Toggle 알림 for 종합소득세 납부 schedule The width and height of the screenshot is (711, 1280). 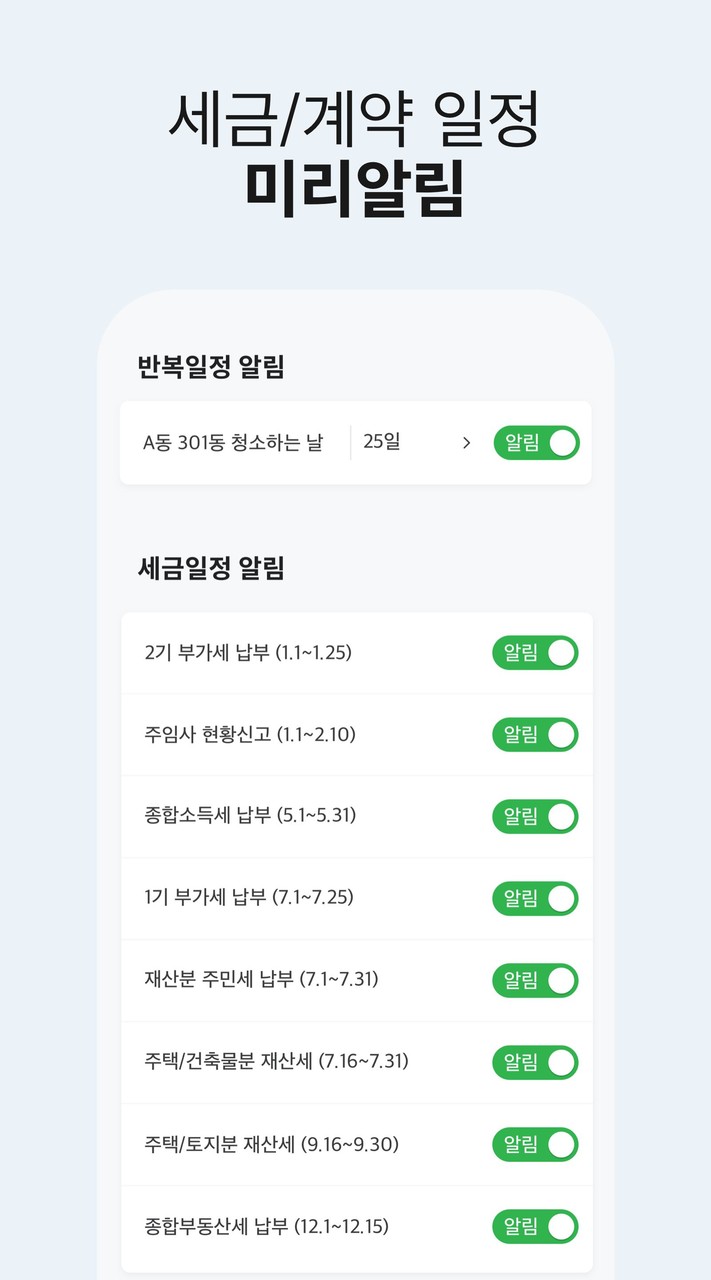click(535, 817)
